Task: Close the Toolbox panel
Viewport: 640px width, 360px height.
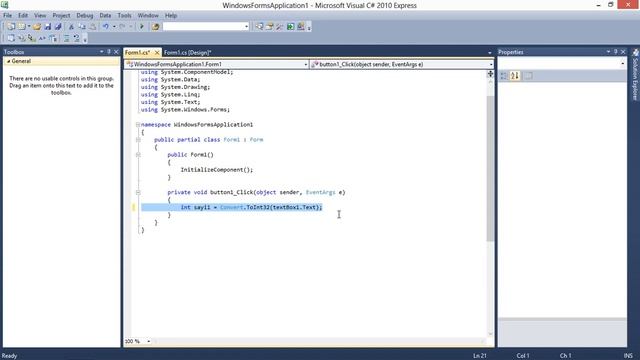Action: pos(116,52)
